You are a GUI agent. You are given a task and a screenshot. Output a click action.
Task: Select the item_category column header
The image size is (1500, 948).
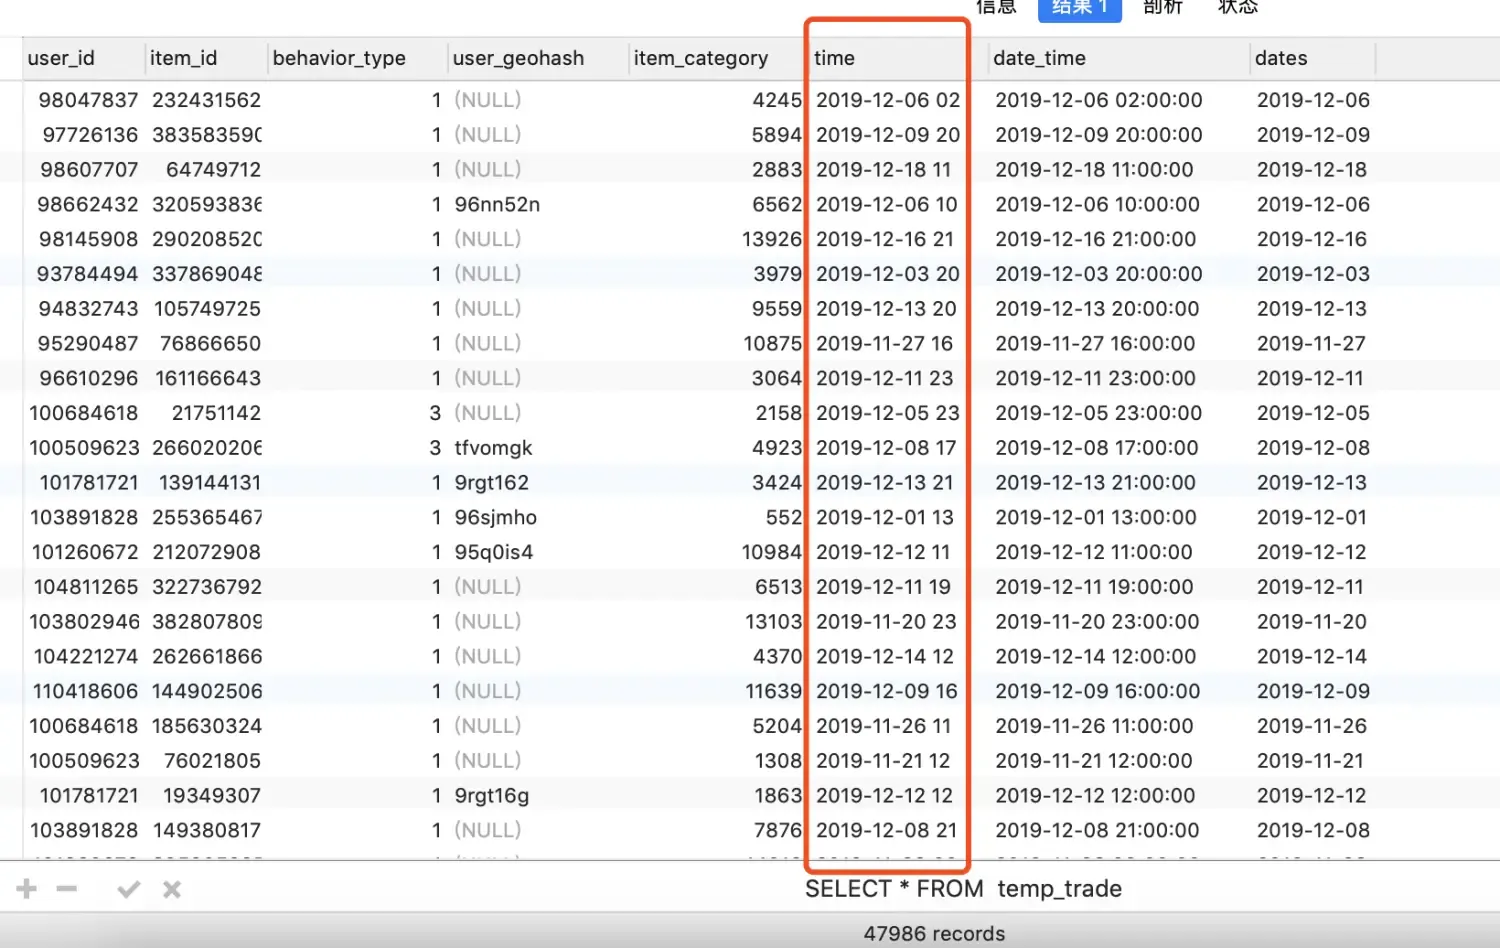pos(700,58)
